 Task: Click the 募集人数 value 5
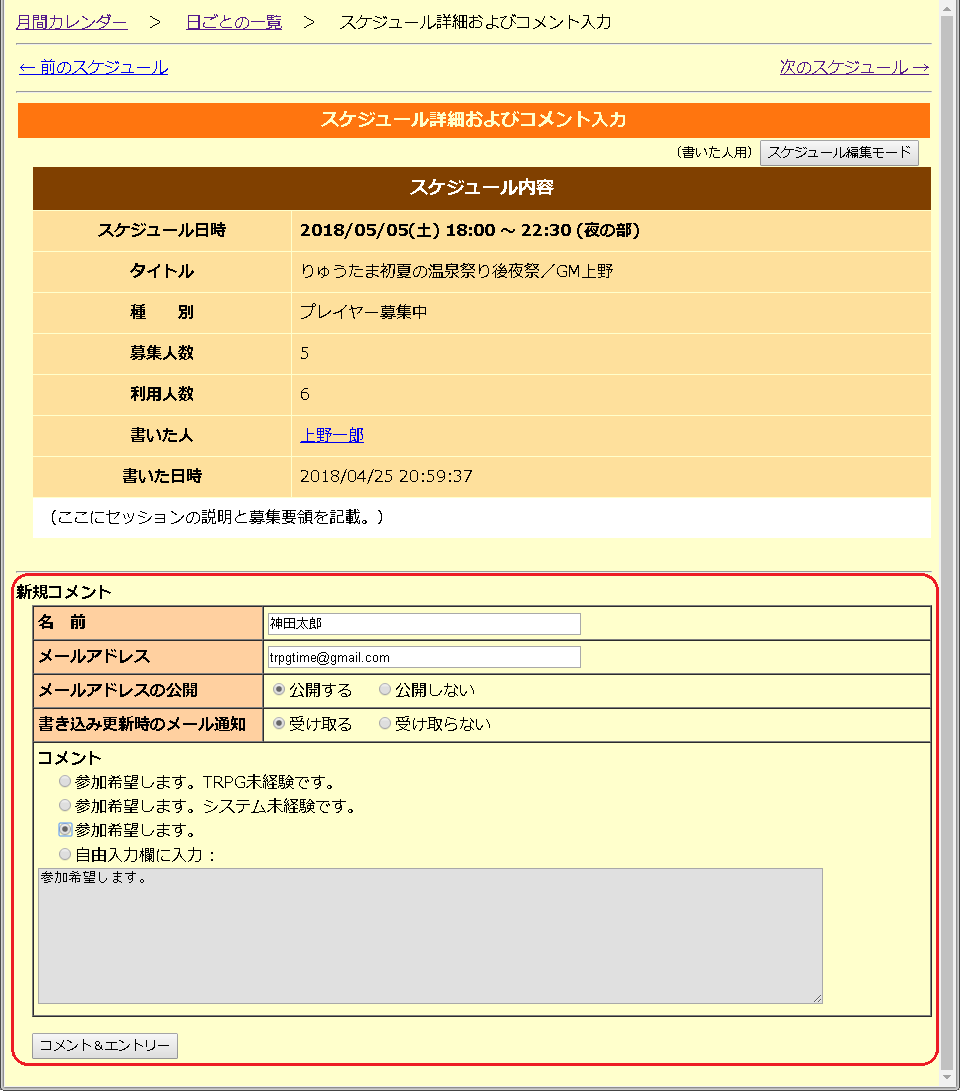pos(304,353)
